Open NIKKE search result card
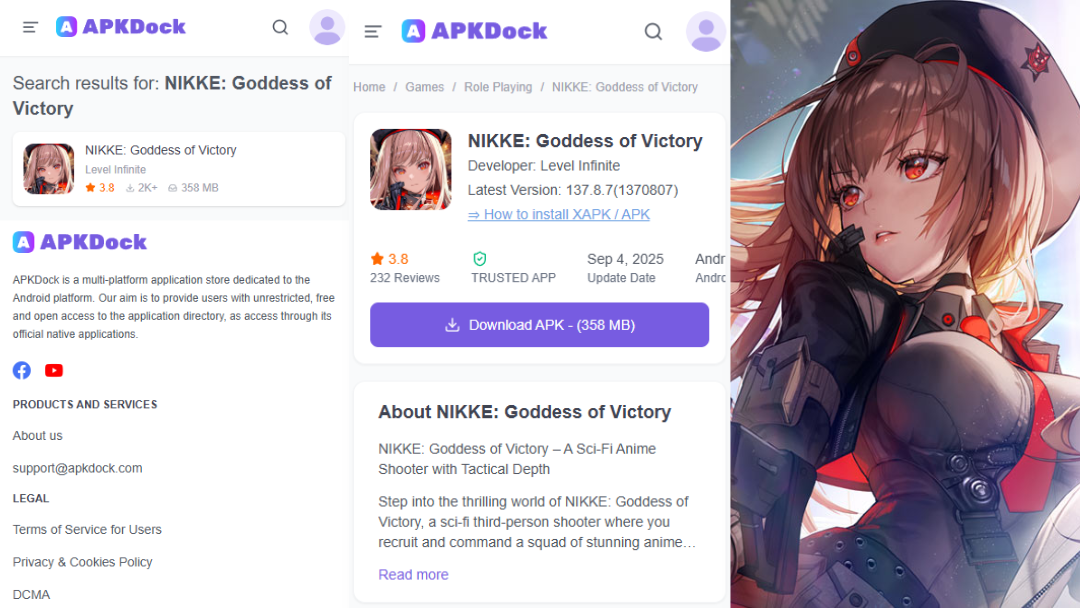Screen dimensions: 1080x608 [178, 169]
